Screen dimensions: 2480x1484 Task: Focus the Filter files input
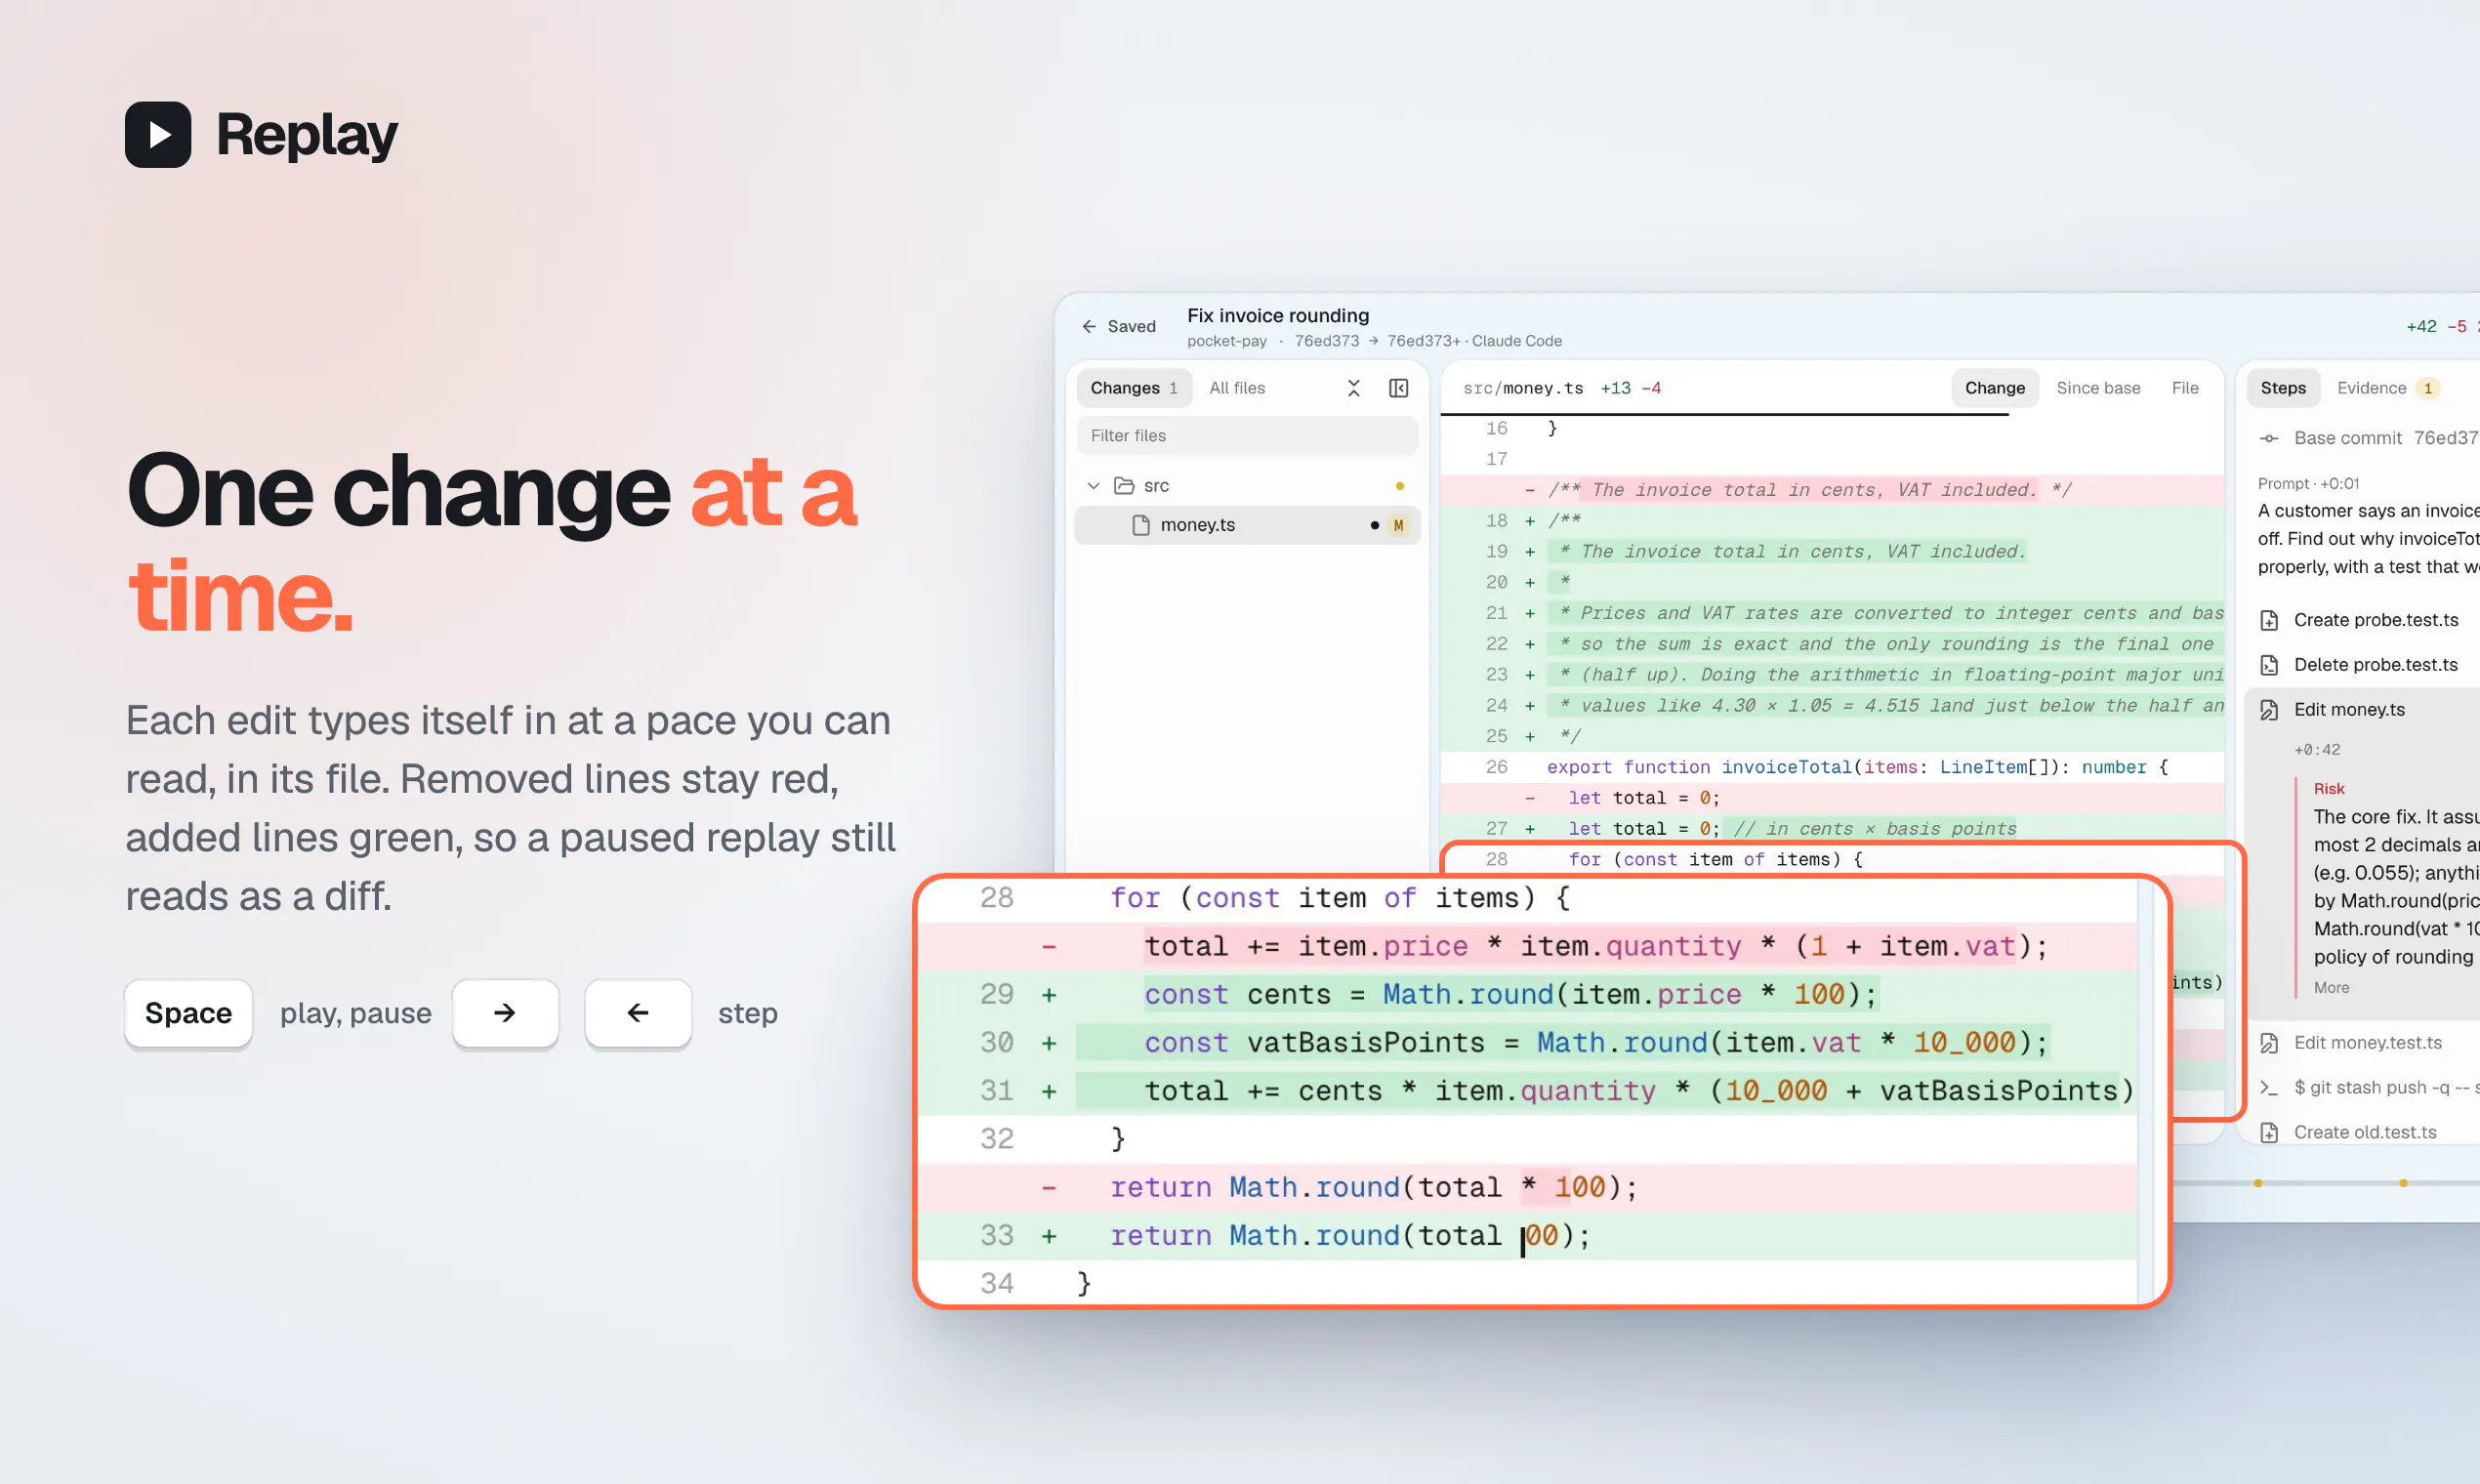coord(1247,436)
